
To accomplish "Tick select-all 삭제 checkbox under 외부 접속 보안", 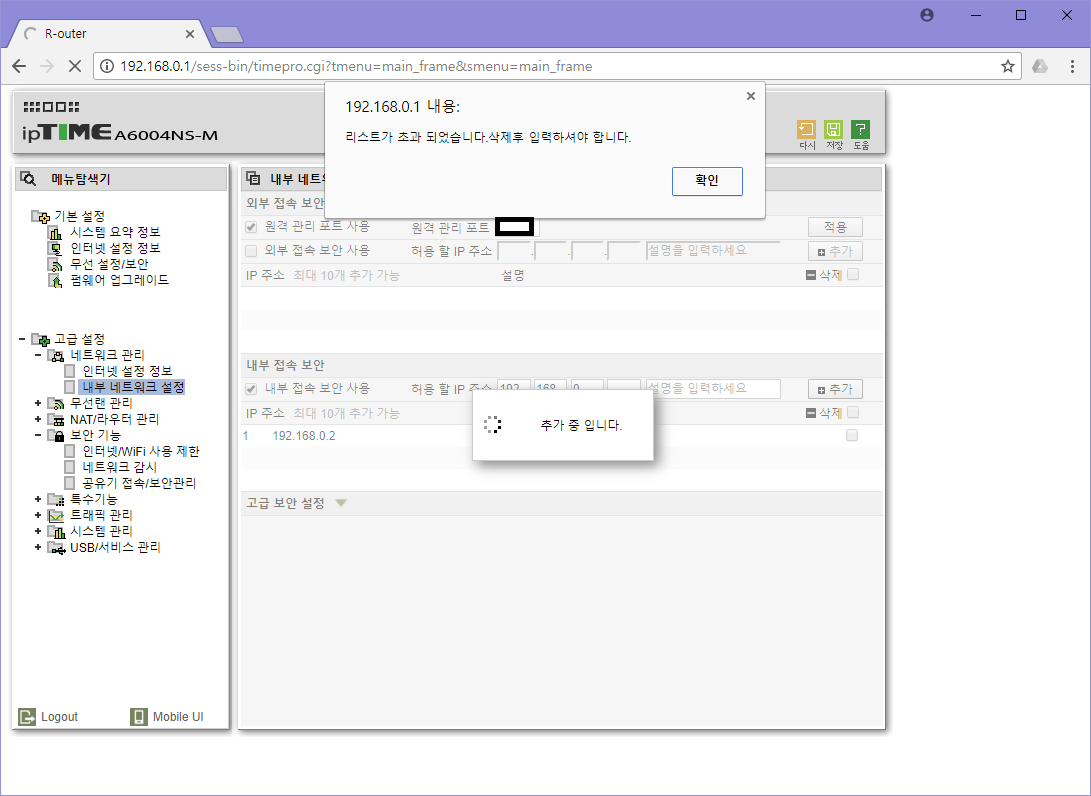I will coord(853,275).
